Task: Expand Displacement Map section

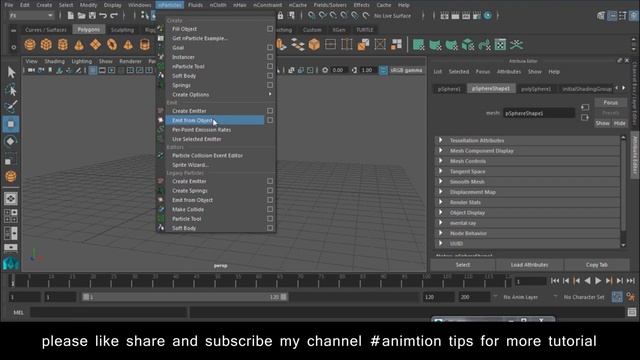Action: point(440,191)
